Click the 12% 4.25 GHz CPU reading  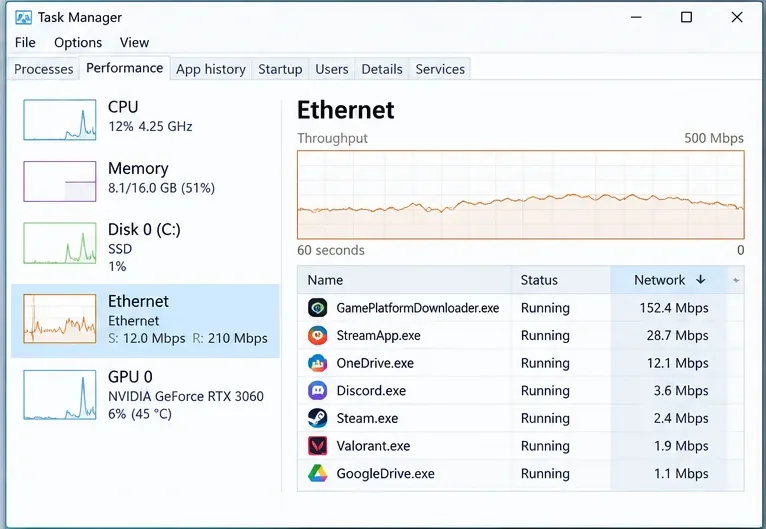150,127
